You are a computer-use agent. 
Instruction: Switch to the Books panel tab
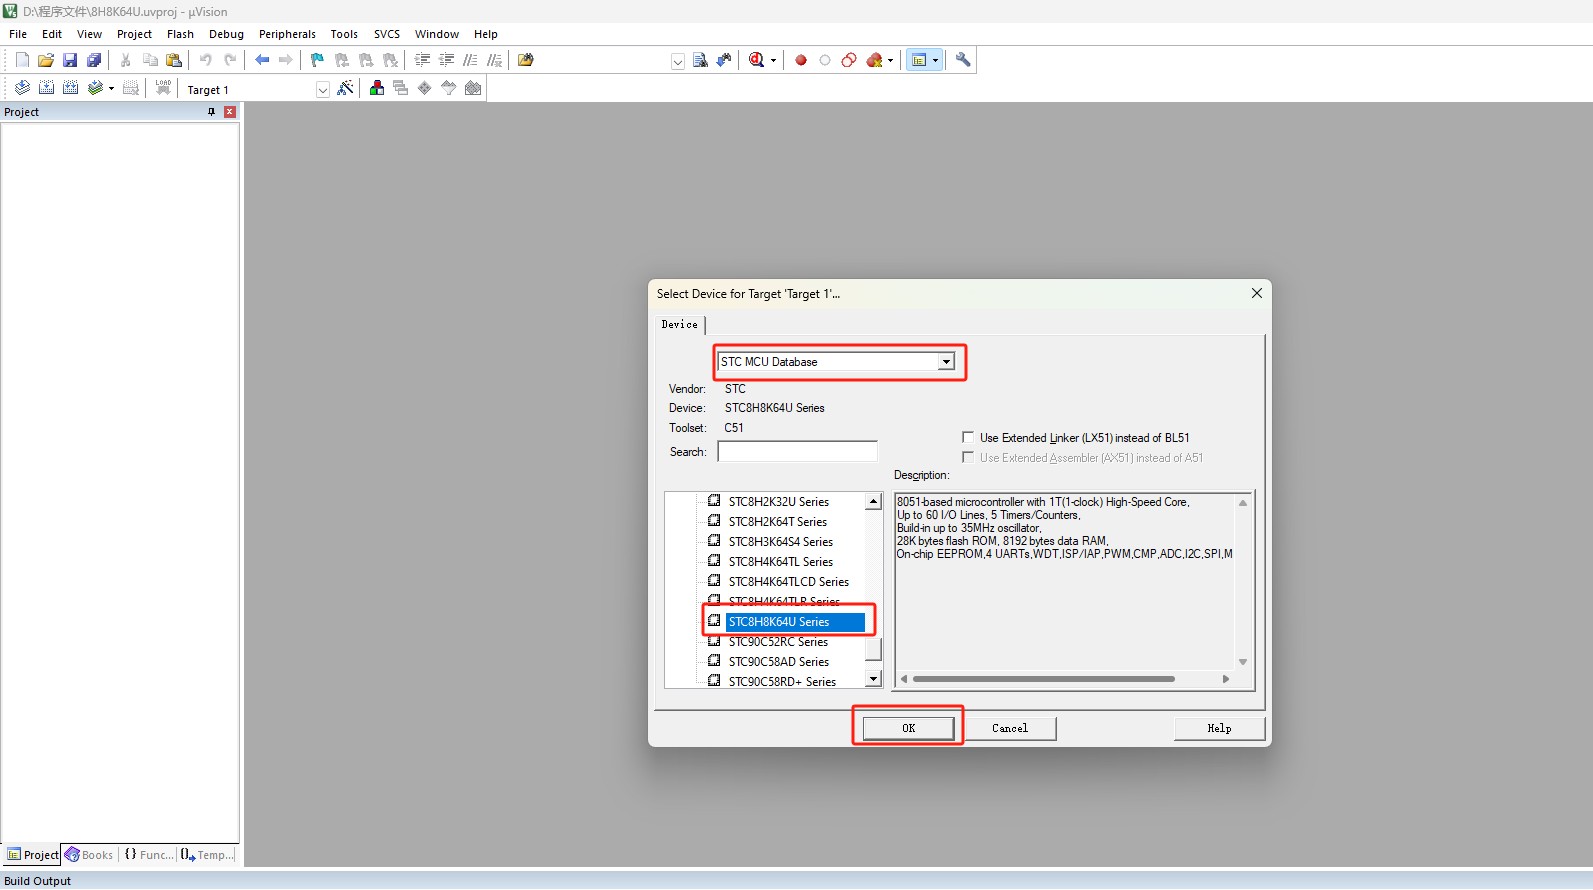pyautogui.click(x=89, y=855)
